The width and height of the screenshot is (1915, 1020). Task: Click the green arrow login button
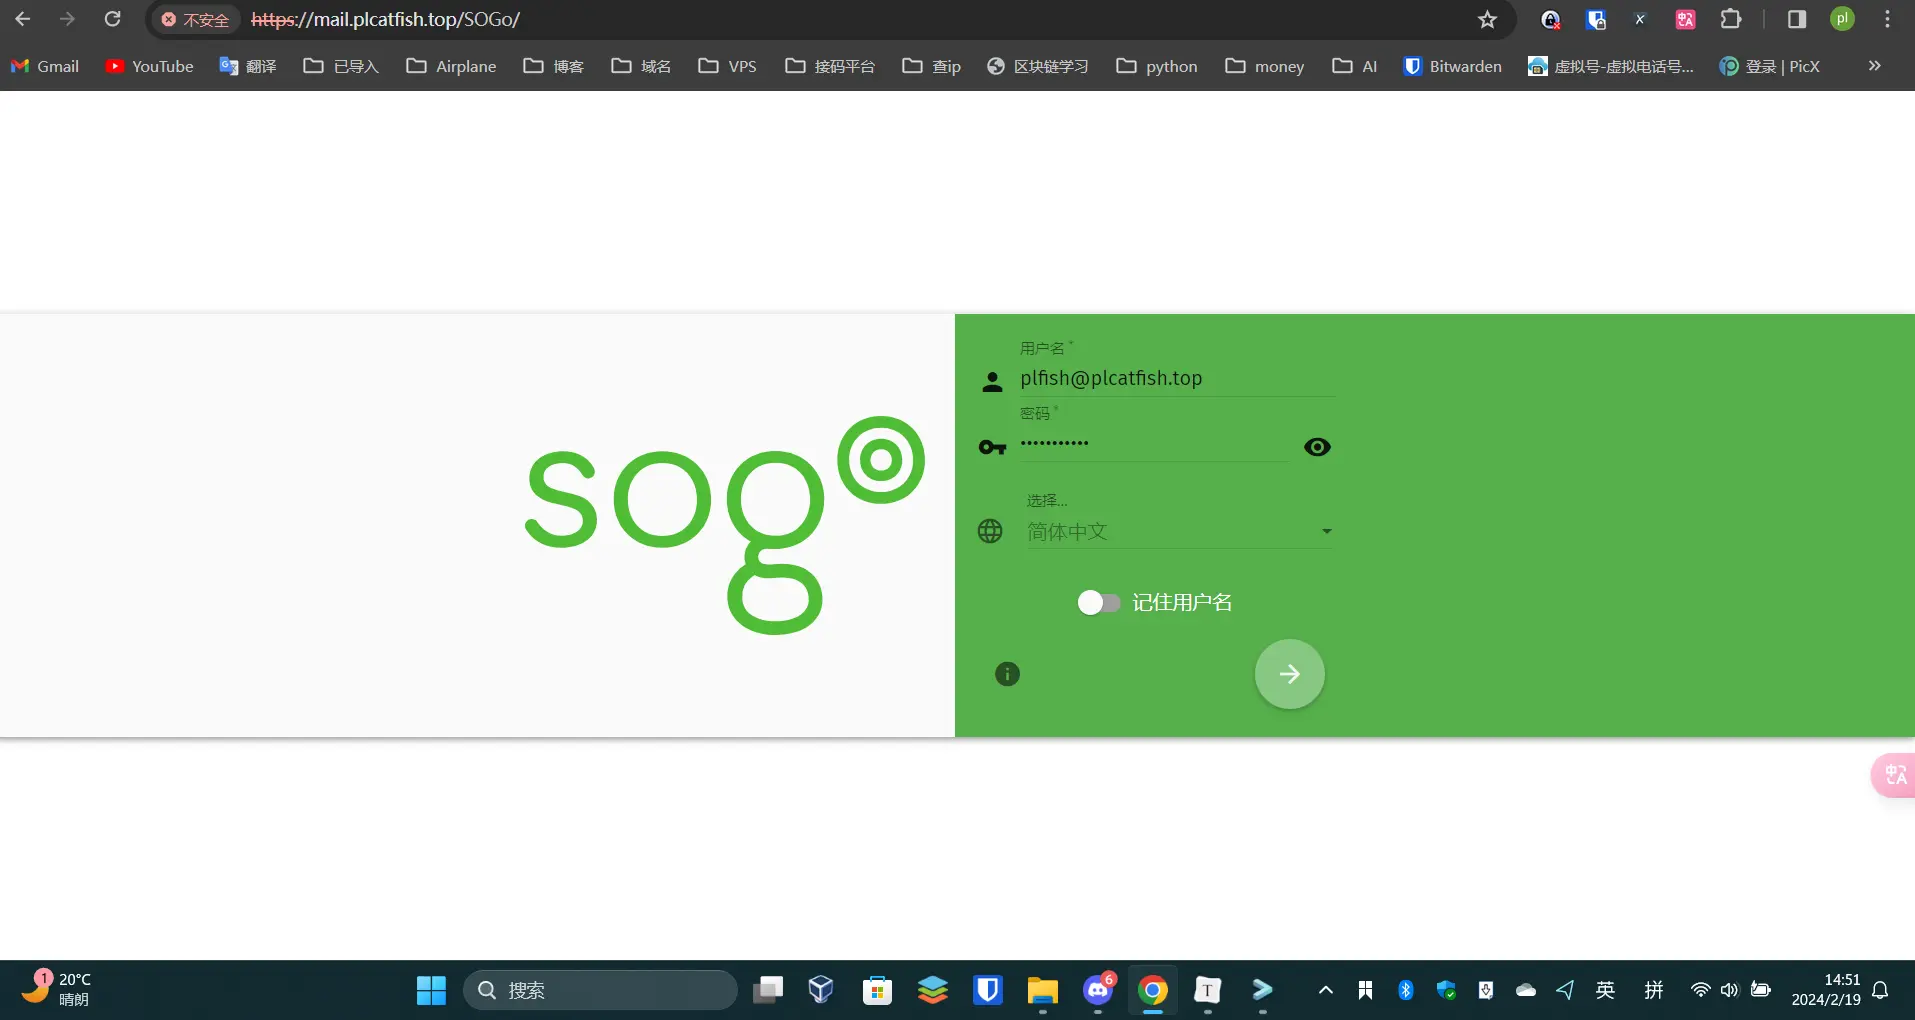[x=1289, y=674]
